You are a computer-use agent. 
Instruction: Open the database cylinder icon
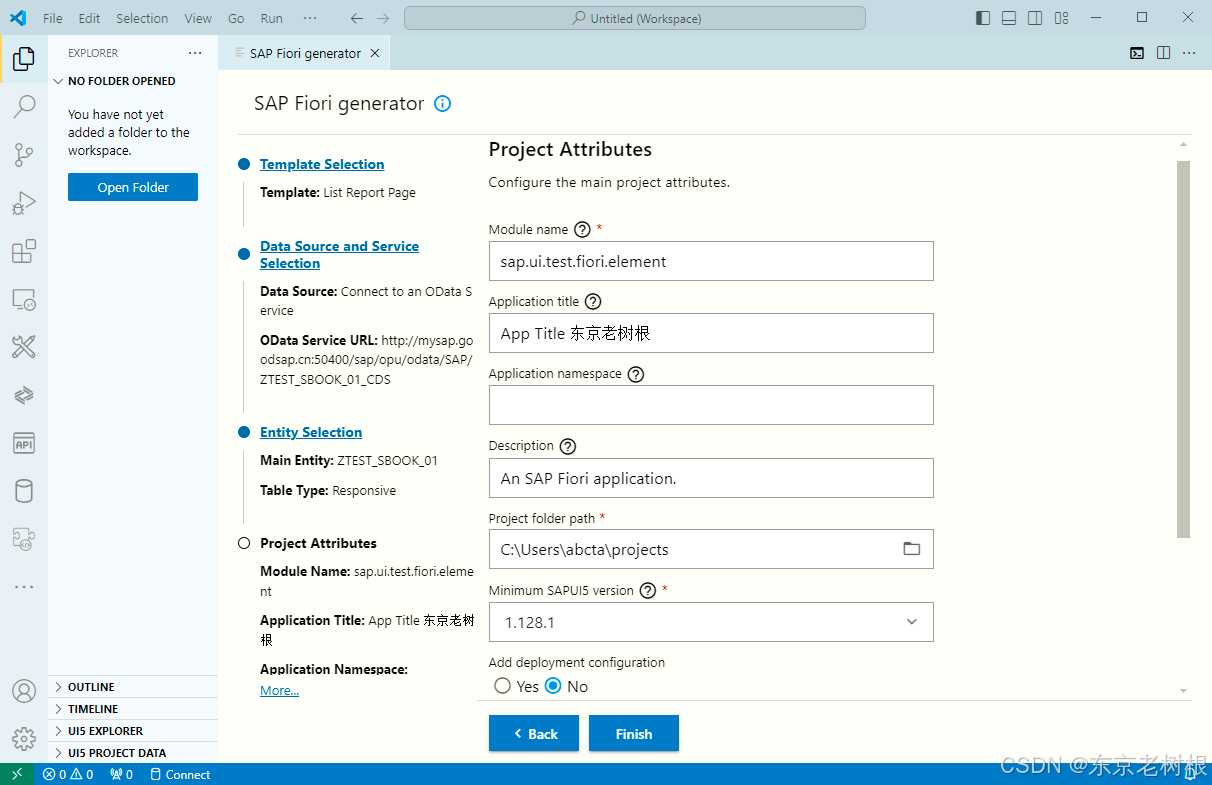coord(24,491)
